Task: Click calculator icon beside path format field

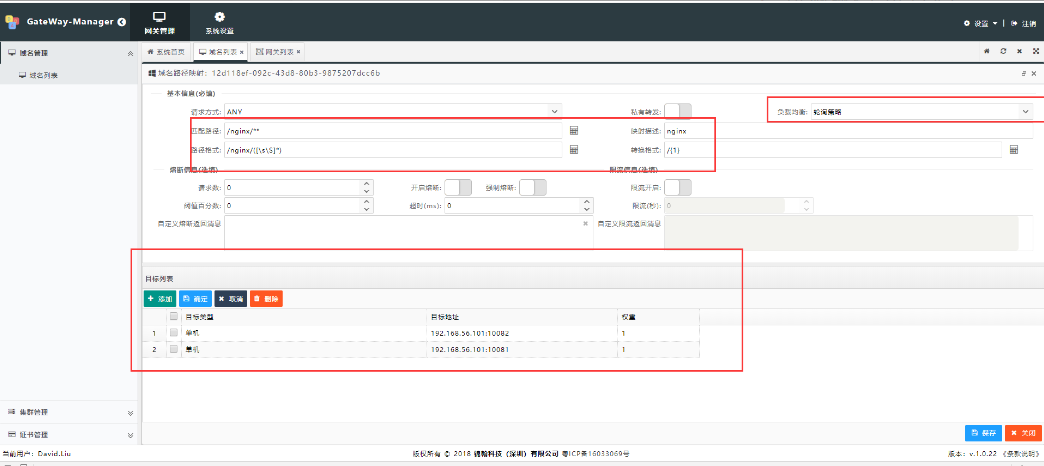Action: [x=574, y=150]
